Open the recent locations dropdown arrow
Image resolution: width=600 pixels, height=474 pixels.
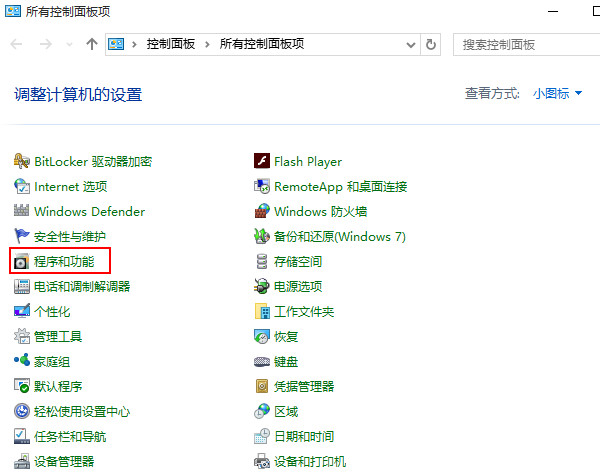pos(69,45)
